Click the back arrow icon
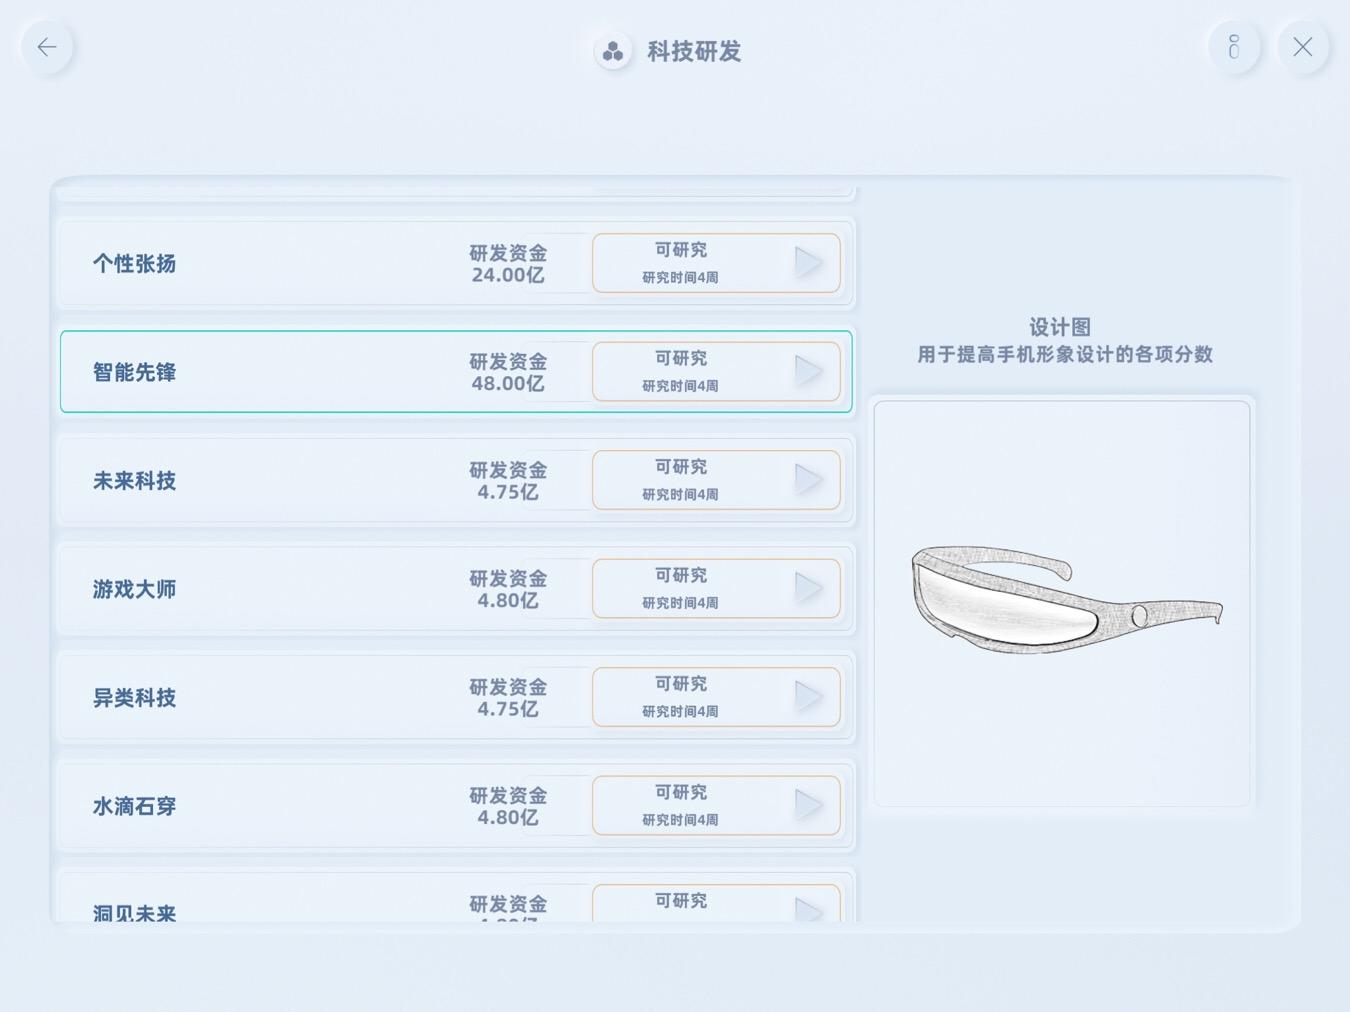 47,47
